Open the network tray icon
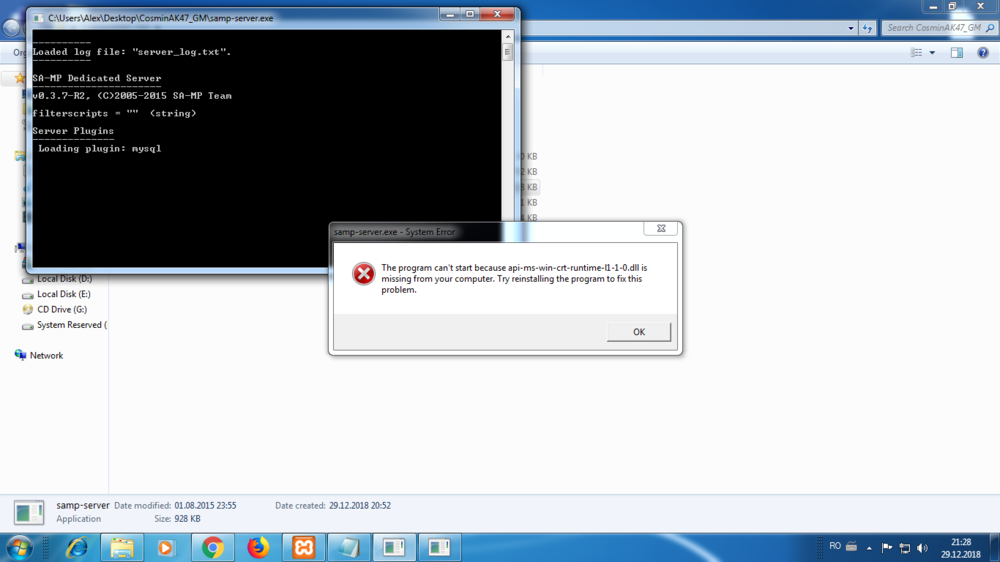 [x=904, y=547]
